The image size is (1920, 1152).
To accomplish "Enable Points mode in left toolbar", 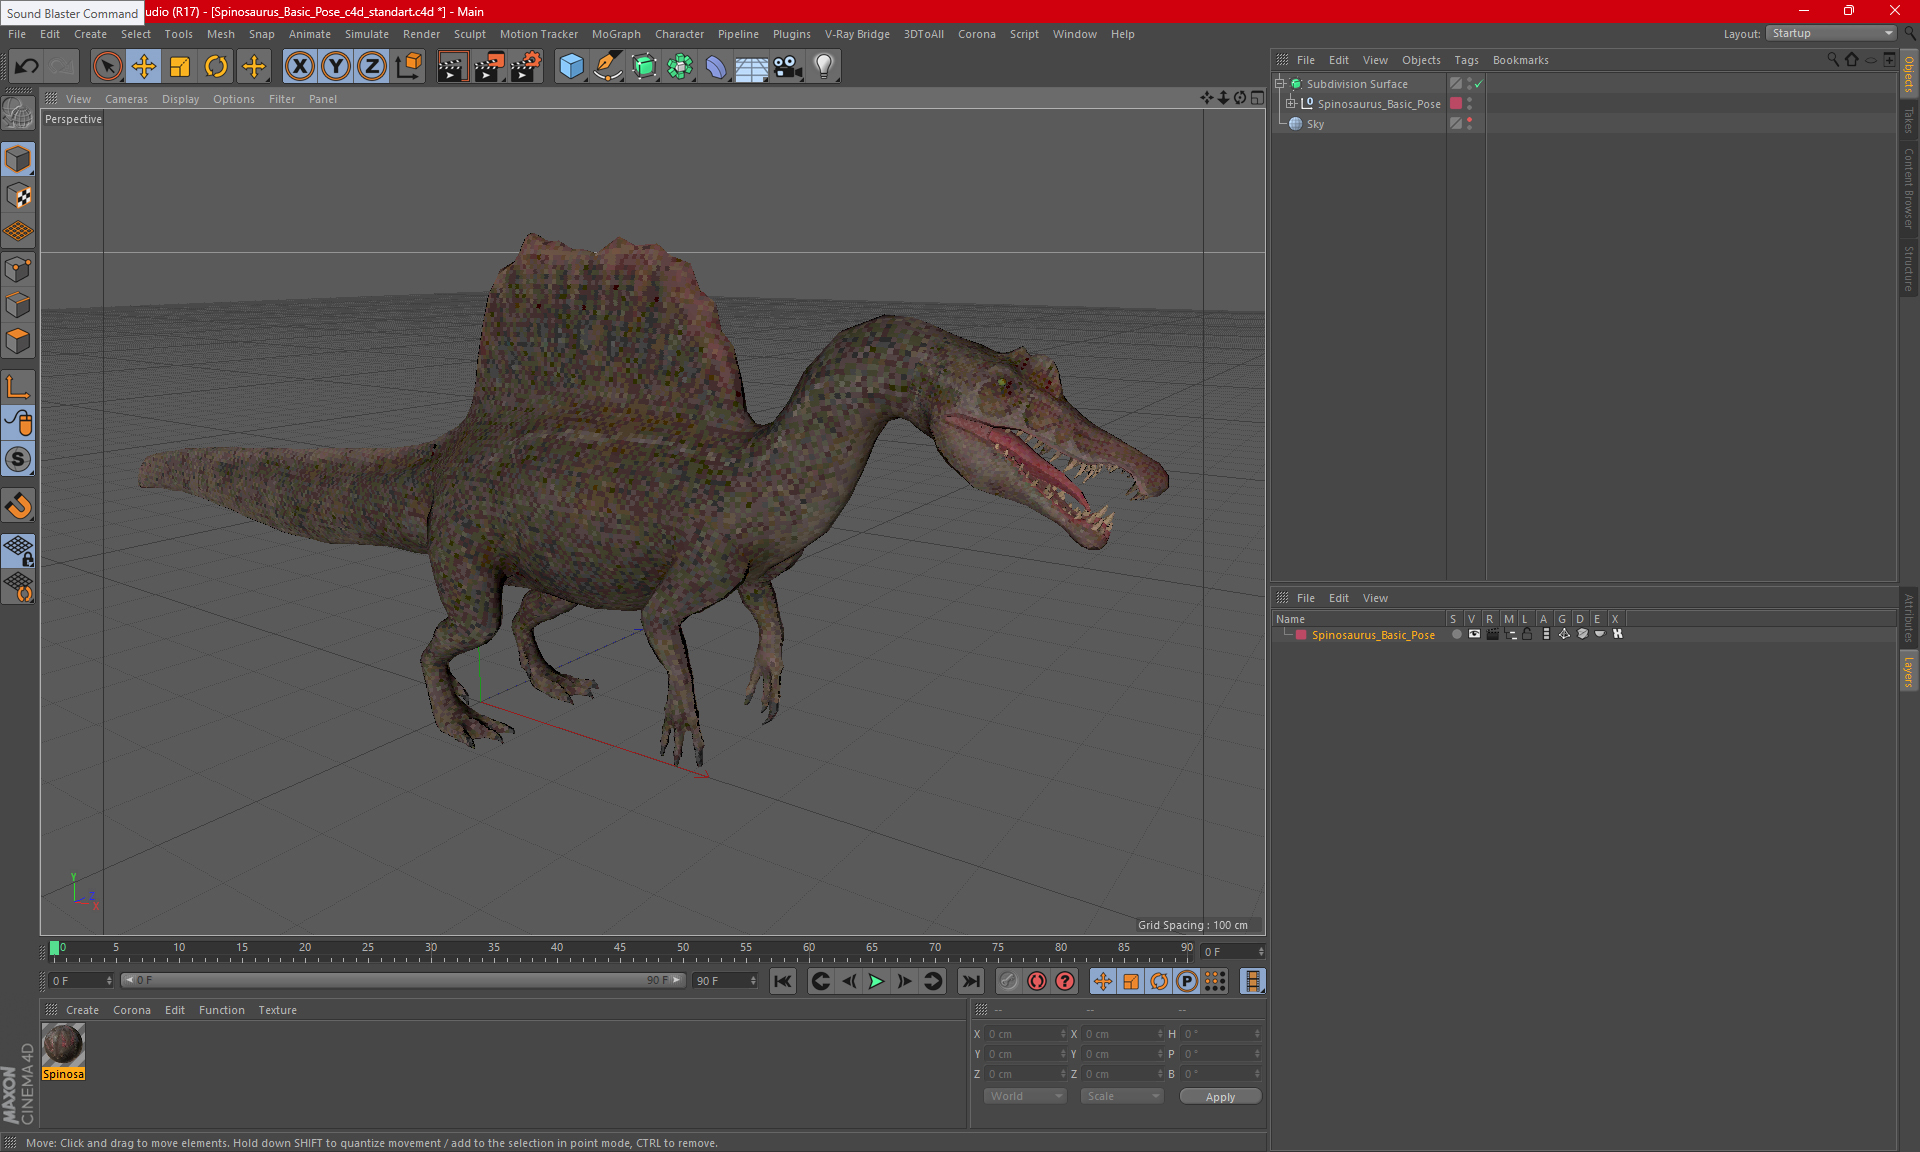I will pyautogui.click(x=18, y=269).
